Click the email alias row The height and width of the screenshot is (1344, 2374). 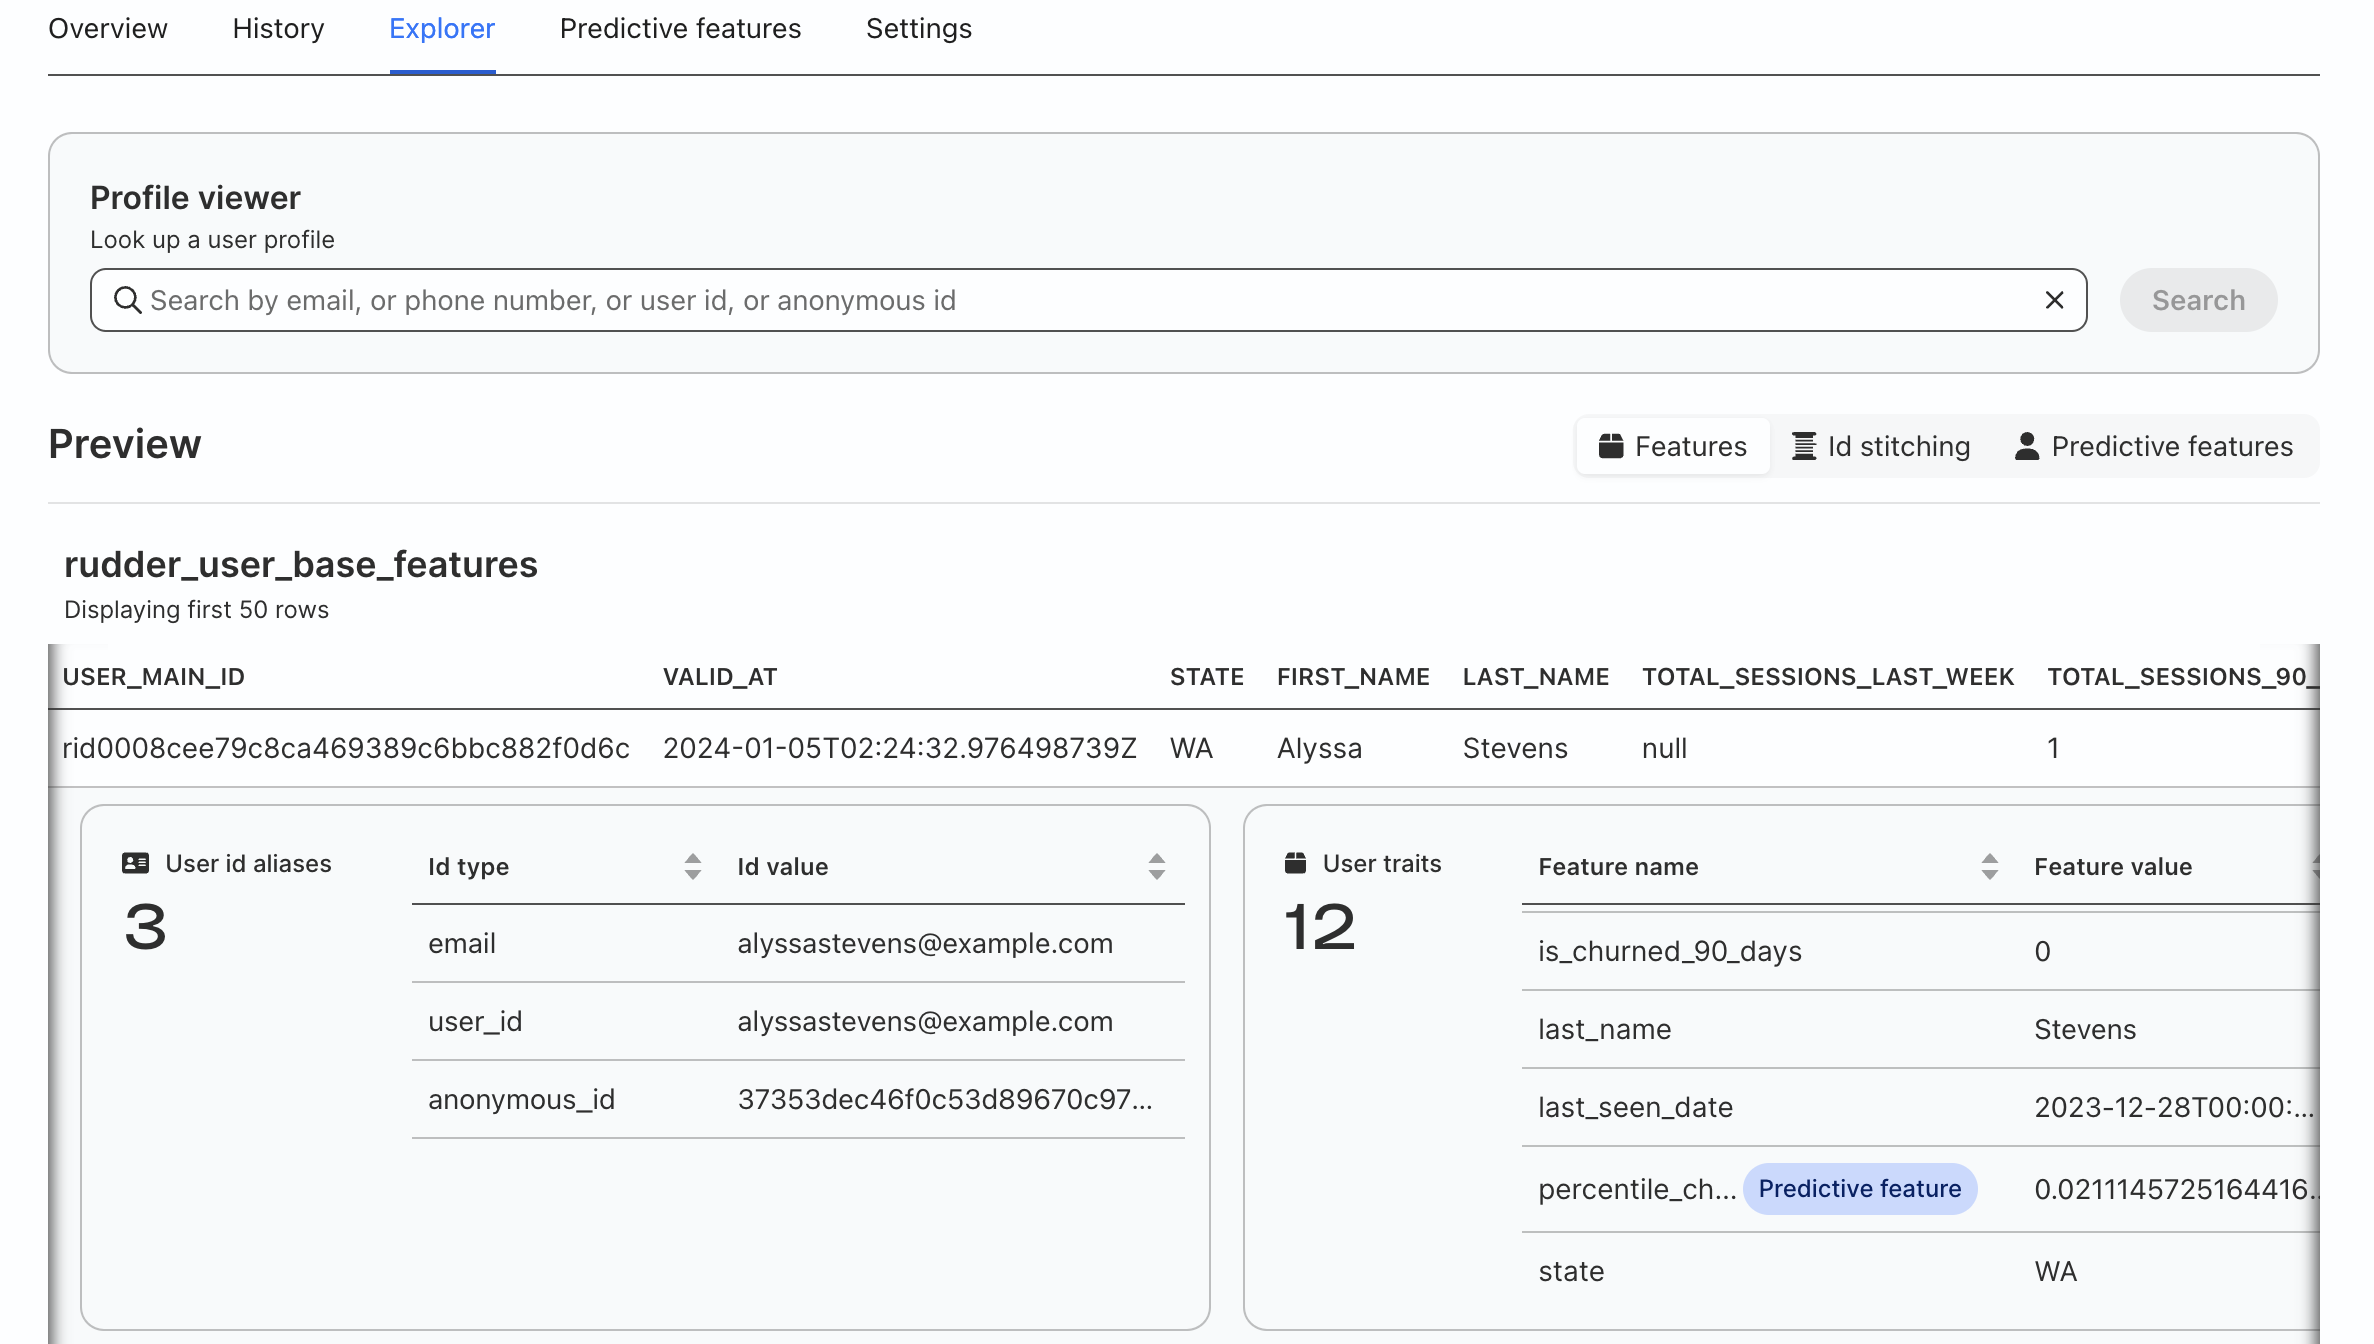(x=798, y=943)
